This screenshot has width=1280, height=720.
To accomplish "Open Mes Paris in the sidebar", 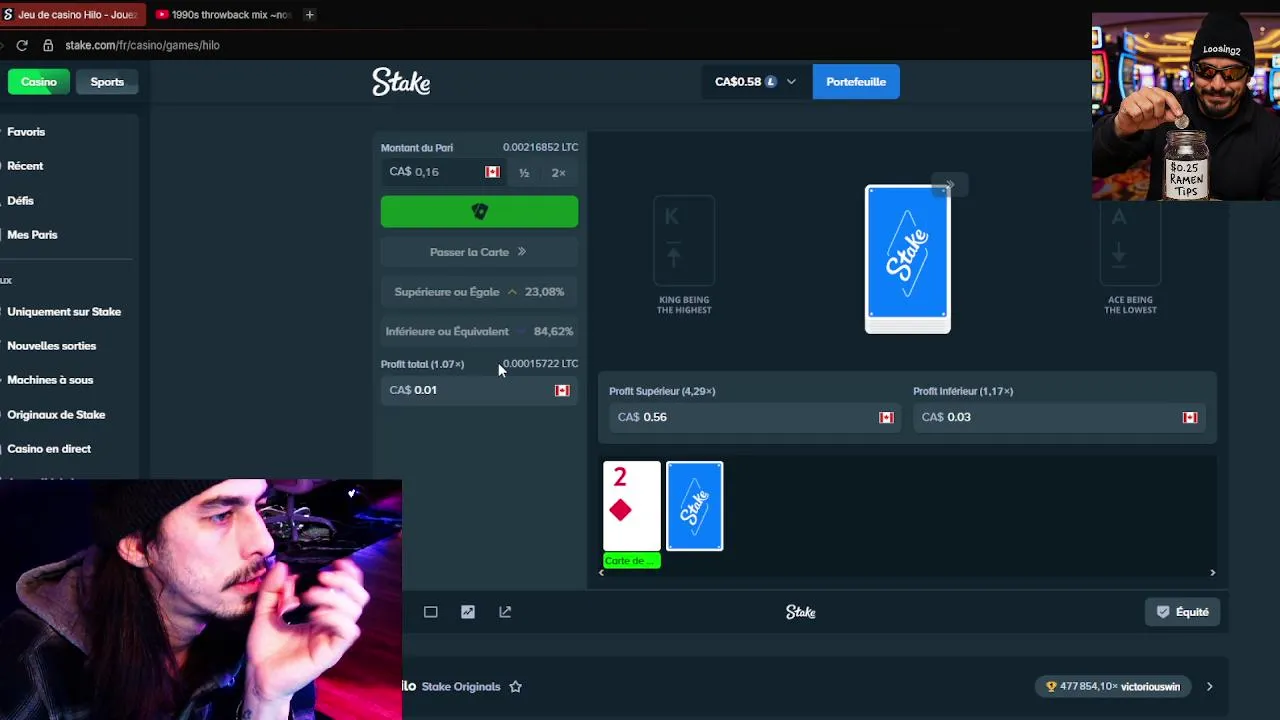I will (x=32, y=235).
